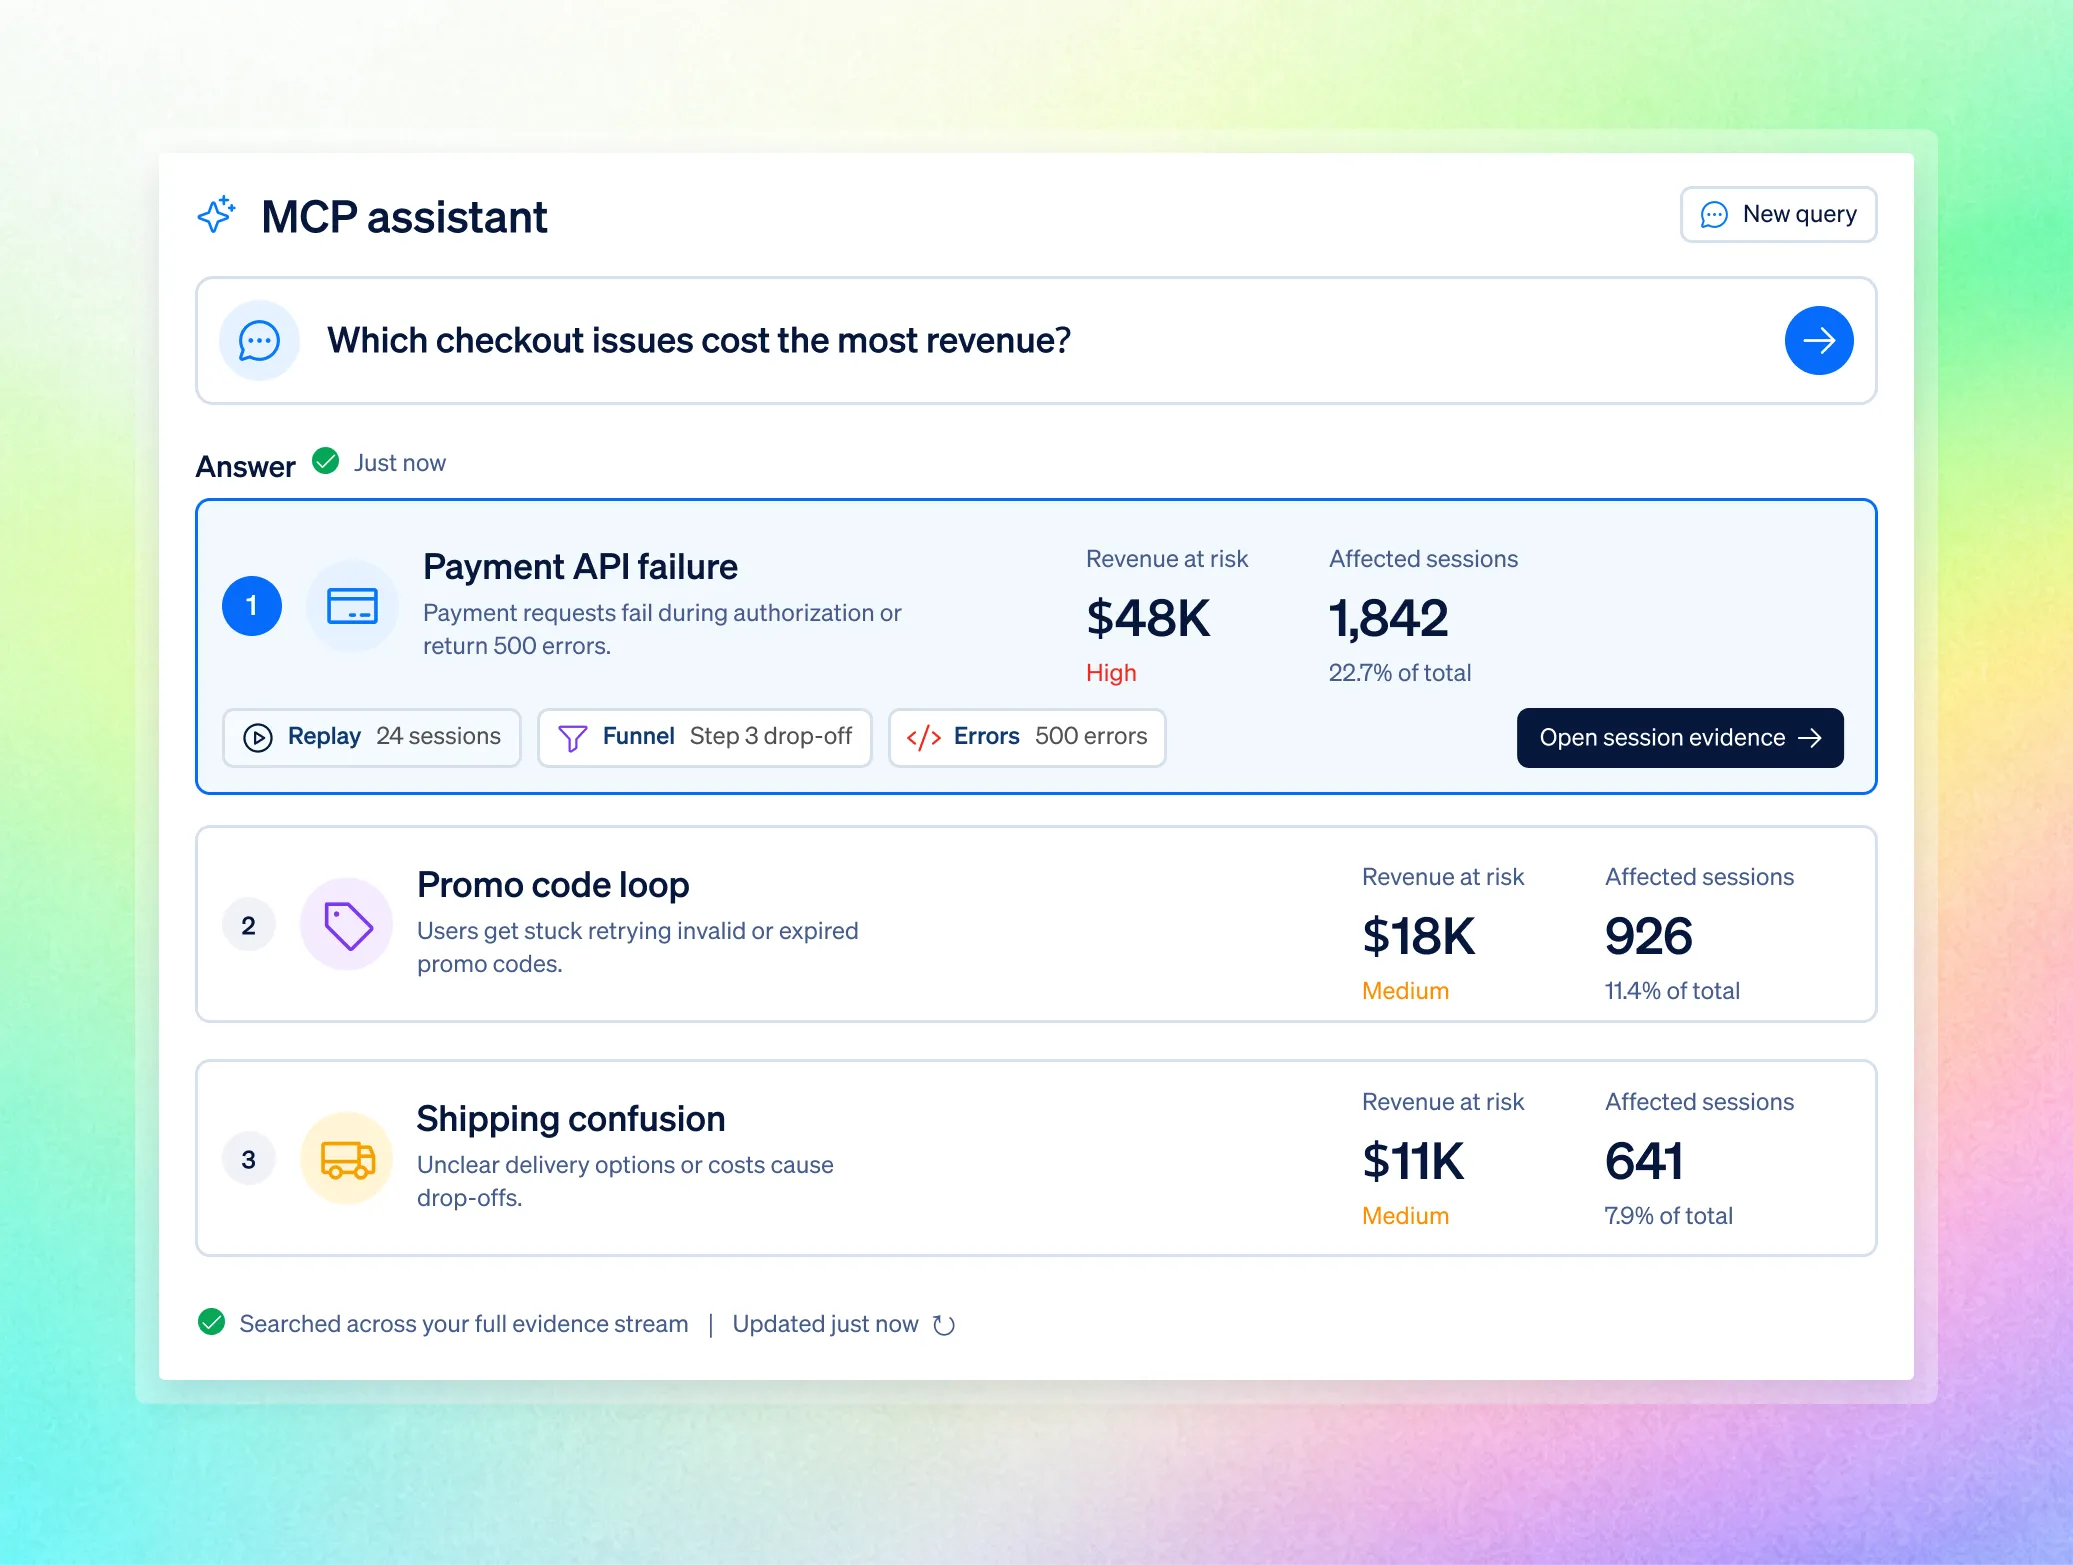Click the $48K revenue at risk value
This screenshot has width=2073, height=1565.
point(1148,618)
